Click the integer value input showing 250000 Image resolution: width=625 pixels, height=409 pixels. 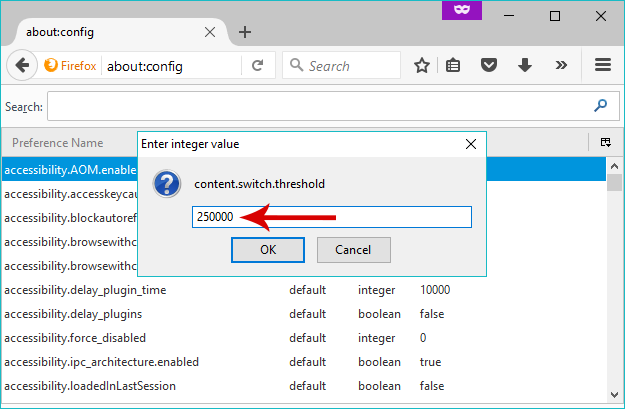coord(332,217)
